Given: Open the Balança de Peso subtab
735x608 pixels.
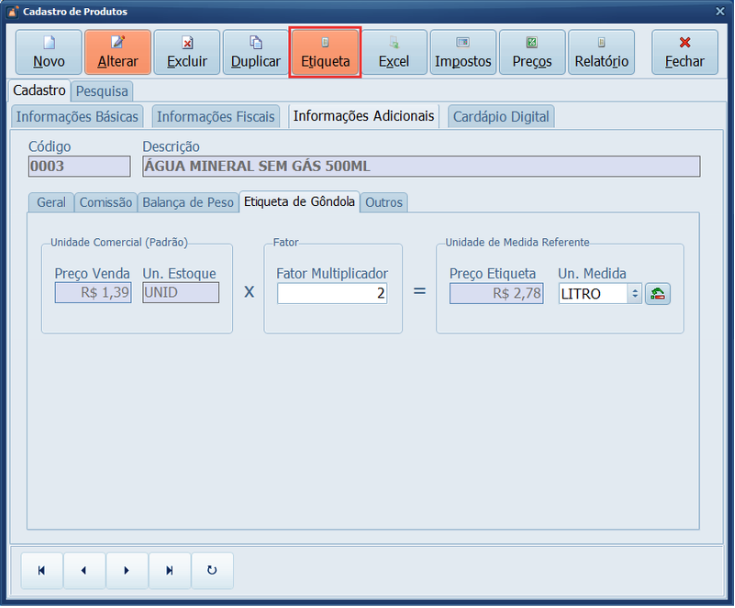Looking at the screenshot, I should coord(188,202).
